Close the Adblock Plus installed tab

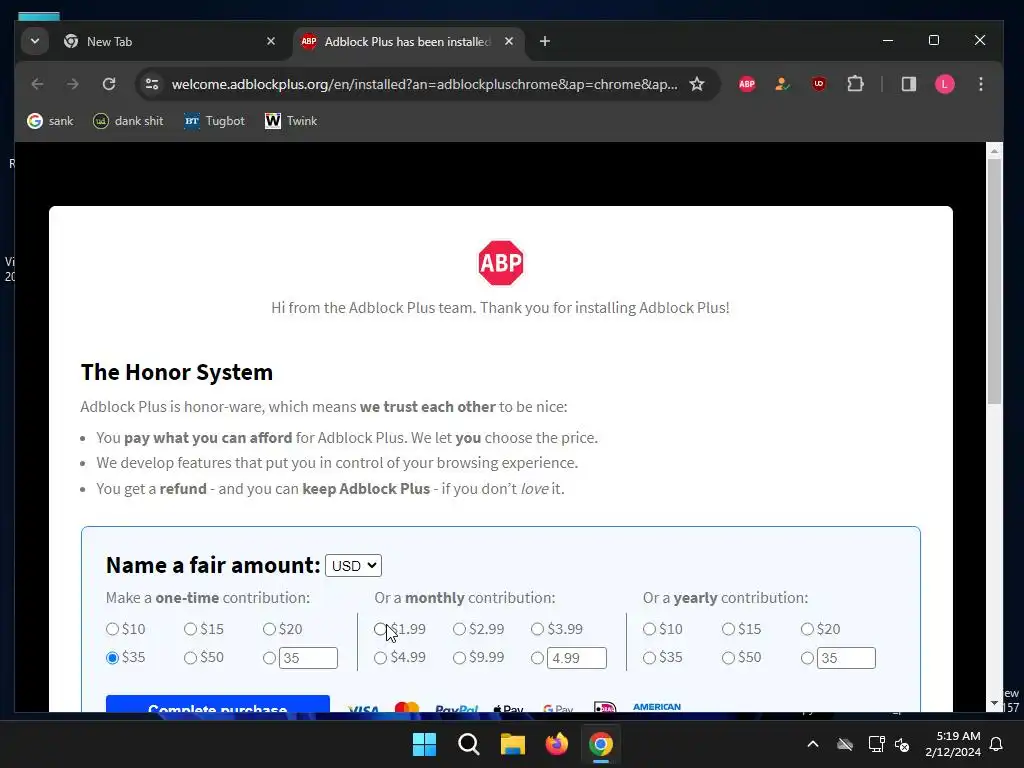(x=509, y=41)
